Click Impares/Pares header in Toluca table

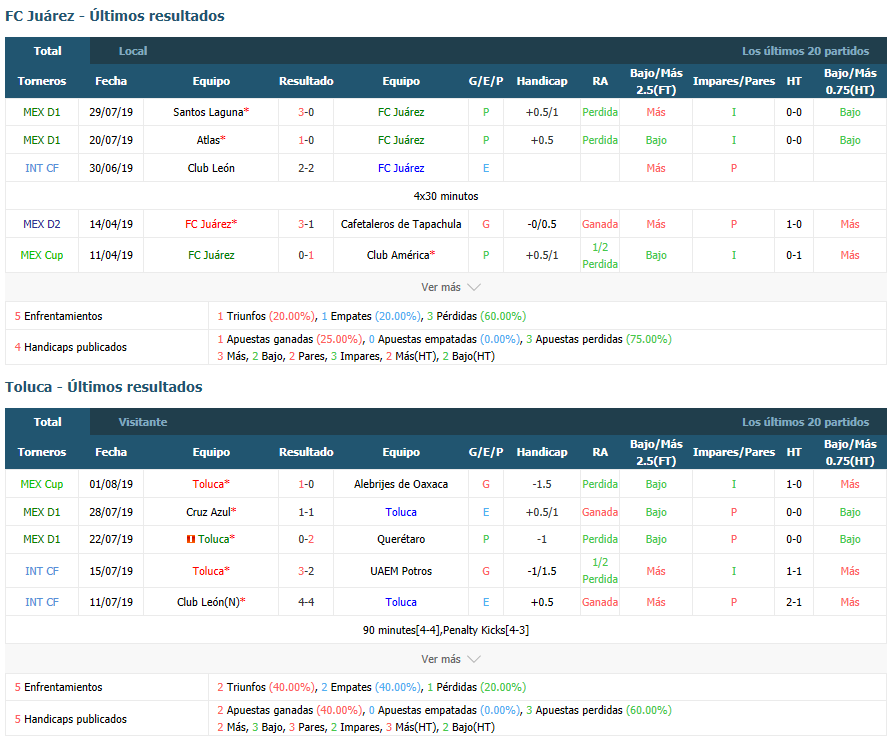733,452
